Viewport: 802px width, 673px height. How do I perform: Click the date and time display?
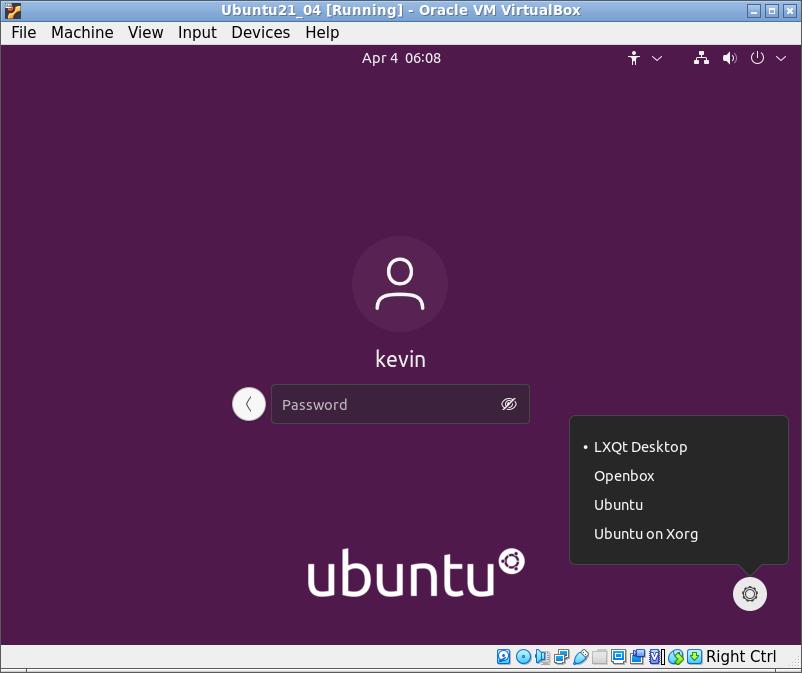pyautogui.click(x=401, y=58)
